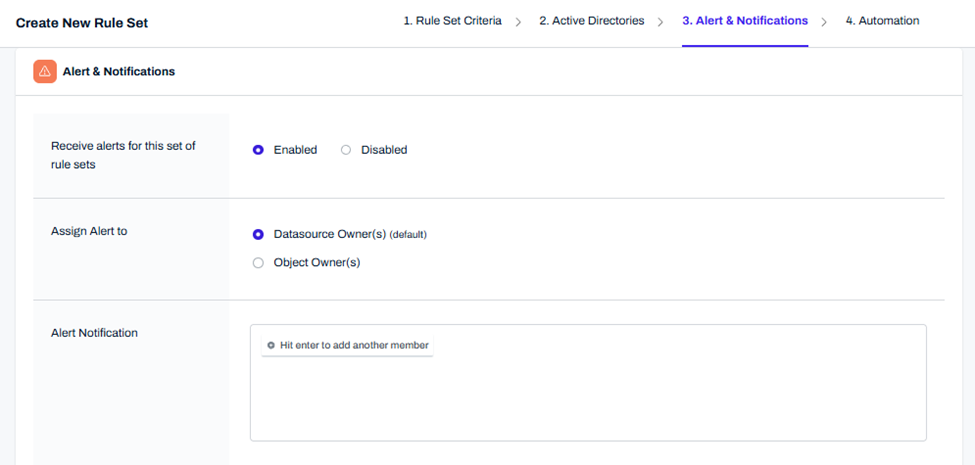Screen dimensions: 975x465
Task: Click the chevron after Rule Set Criteria
Action: coord(518,22)
